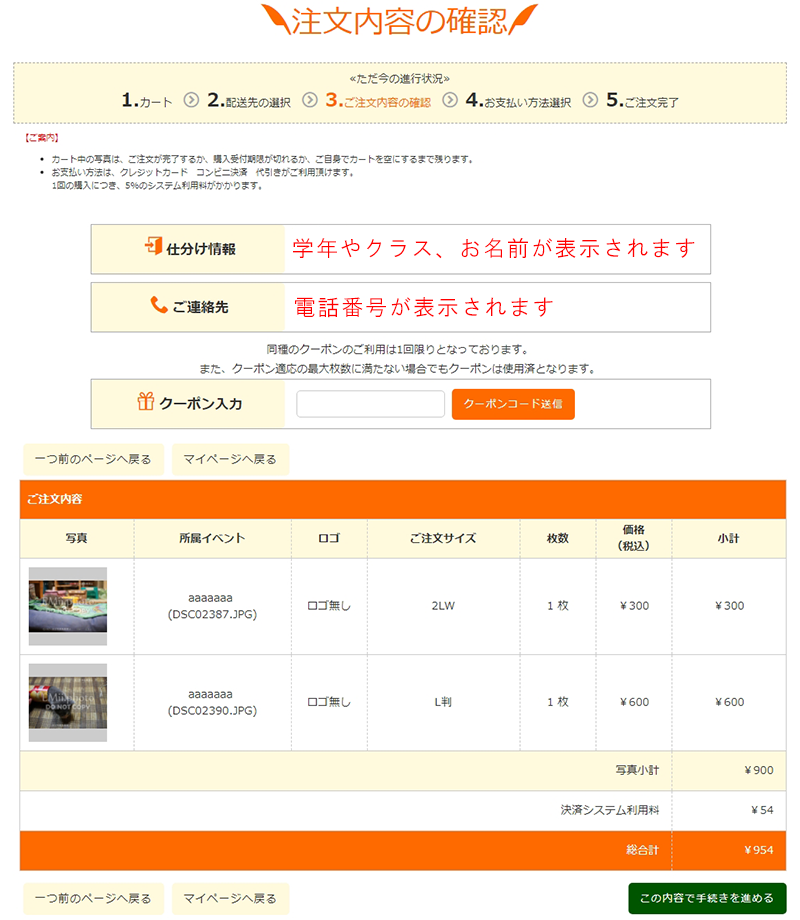This screenshot has height=920, width=800.
Task: Select step 4 お支払い方法選択 in the progress bar
Action: [518, 101]
